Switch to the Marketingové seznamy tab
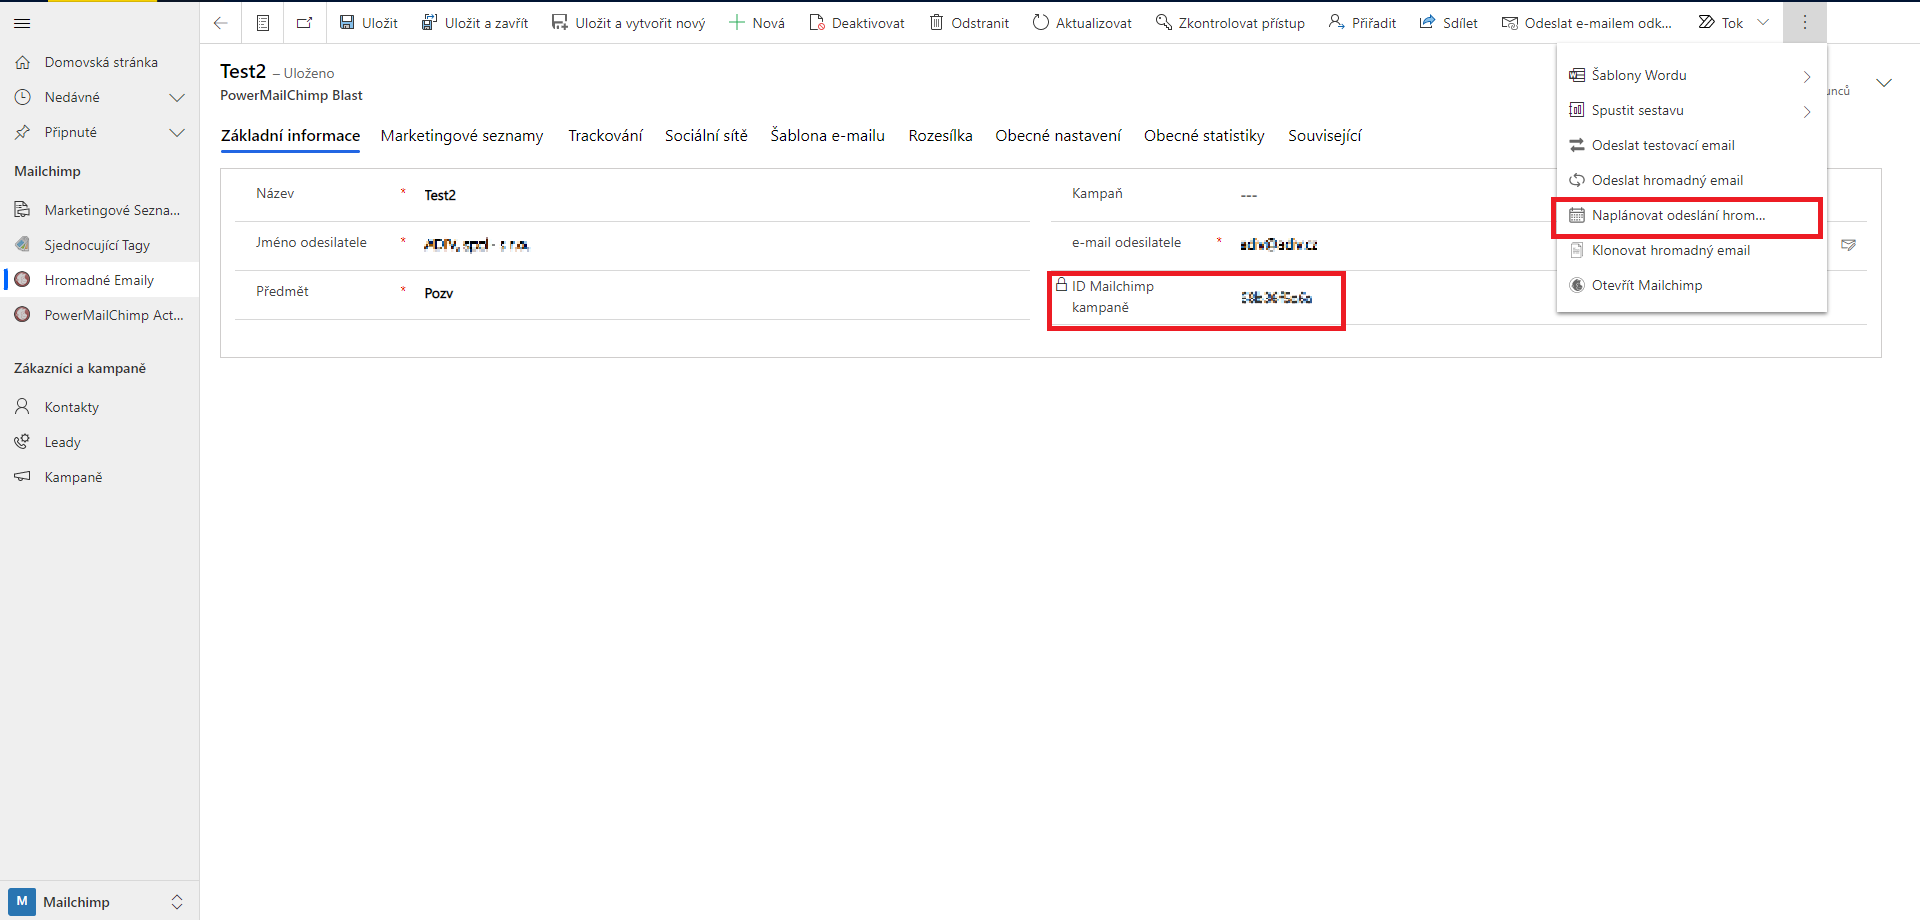1920x920 pixels. pos(462,136)
